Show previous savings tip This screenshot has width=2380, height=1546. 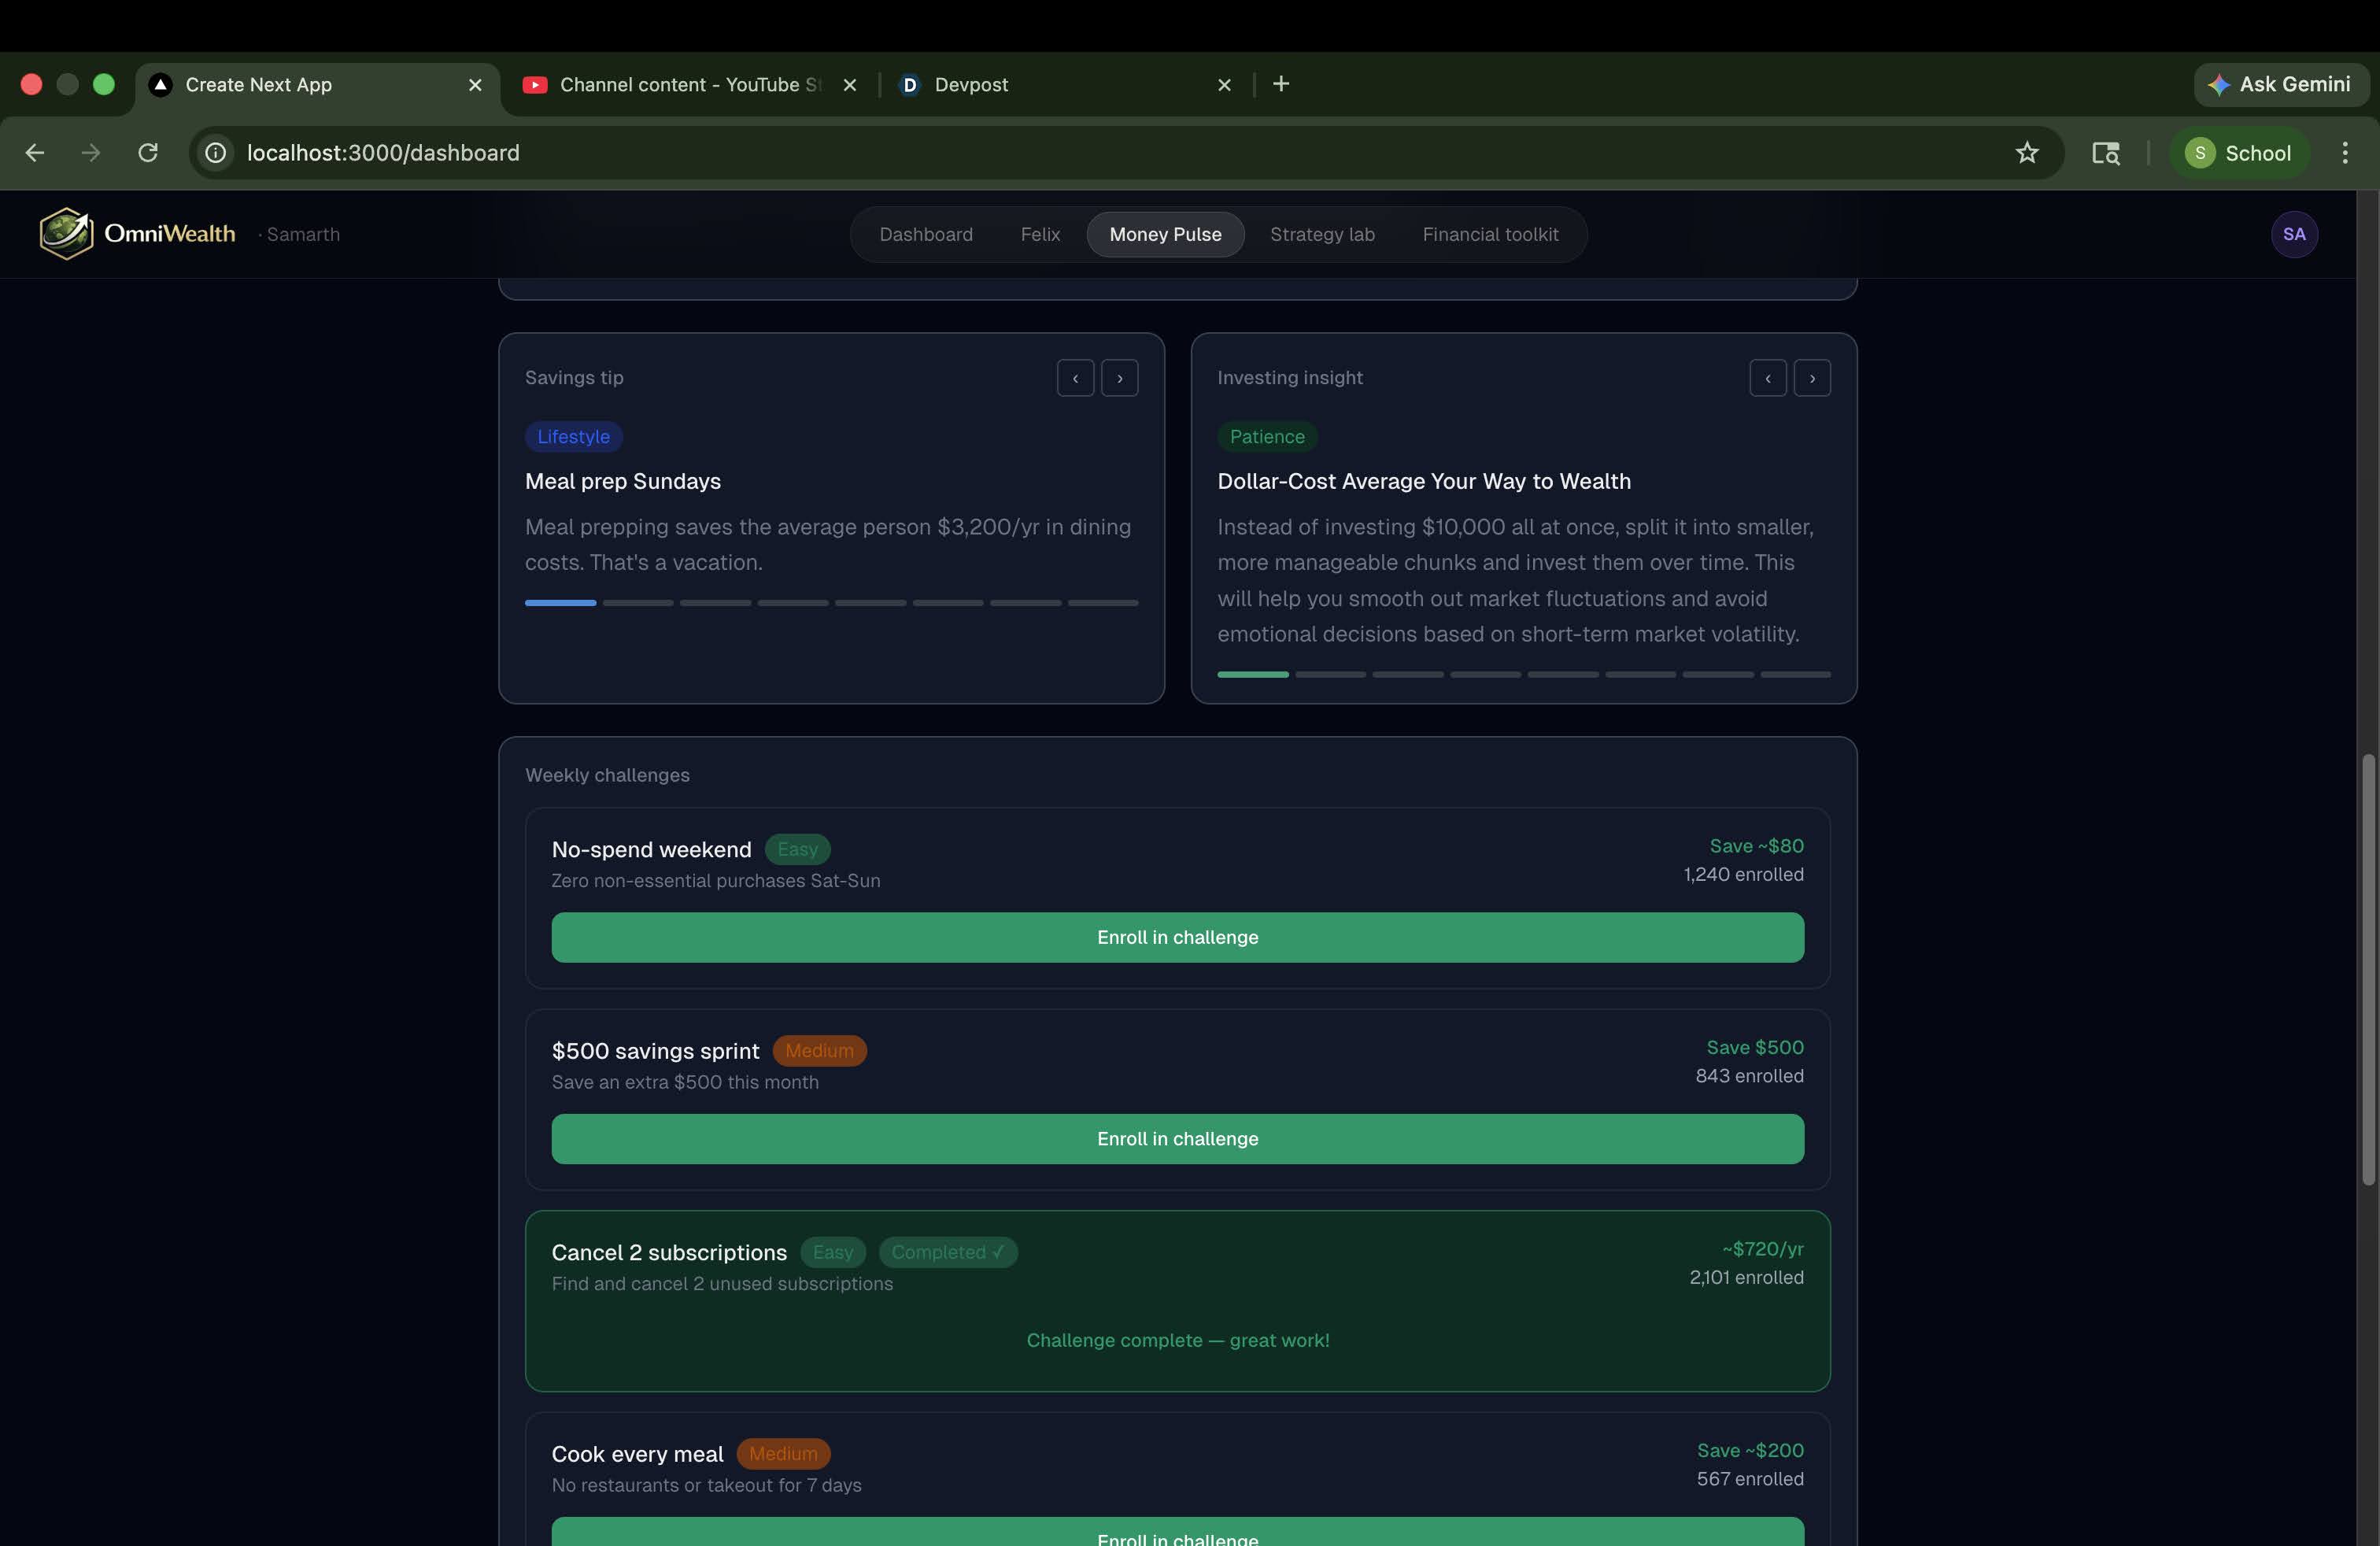pyautogui.click(x=1075, y=378)
